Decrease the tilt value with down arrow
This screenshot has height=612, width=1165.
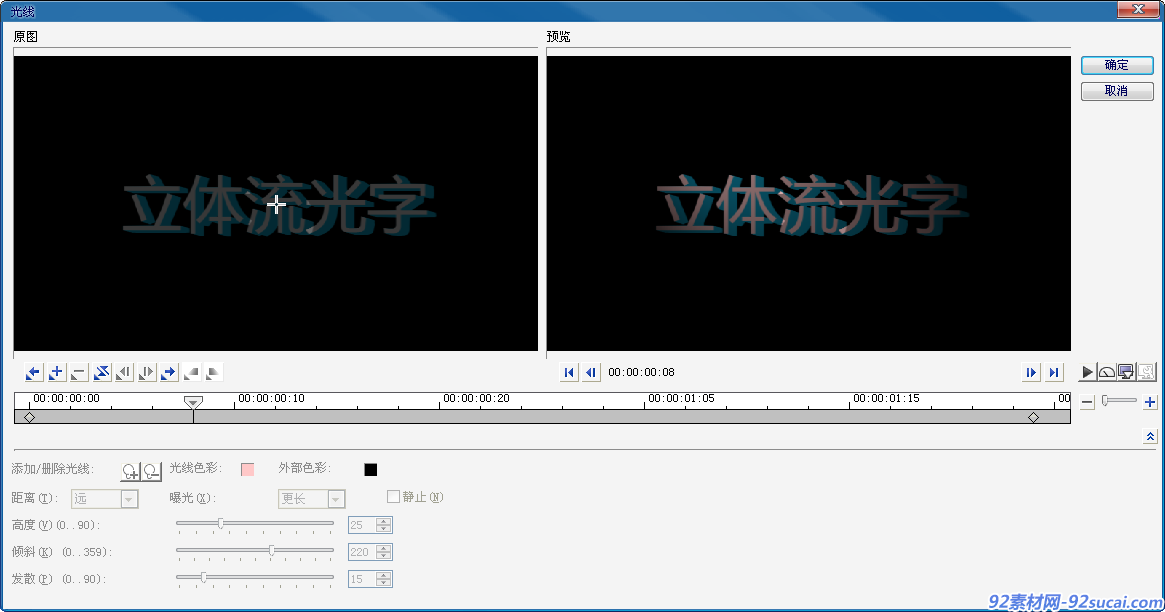pyautogui.click(x=383, y=556)
